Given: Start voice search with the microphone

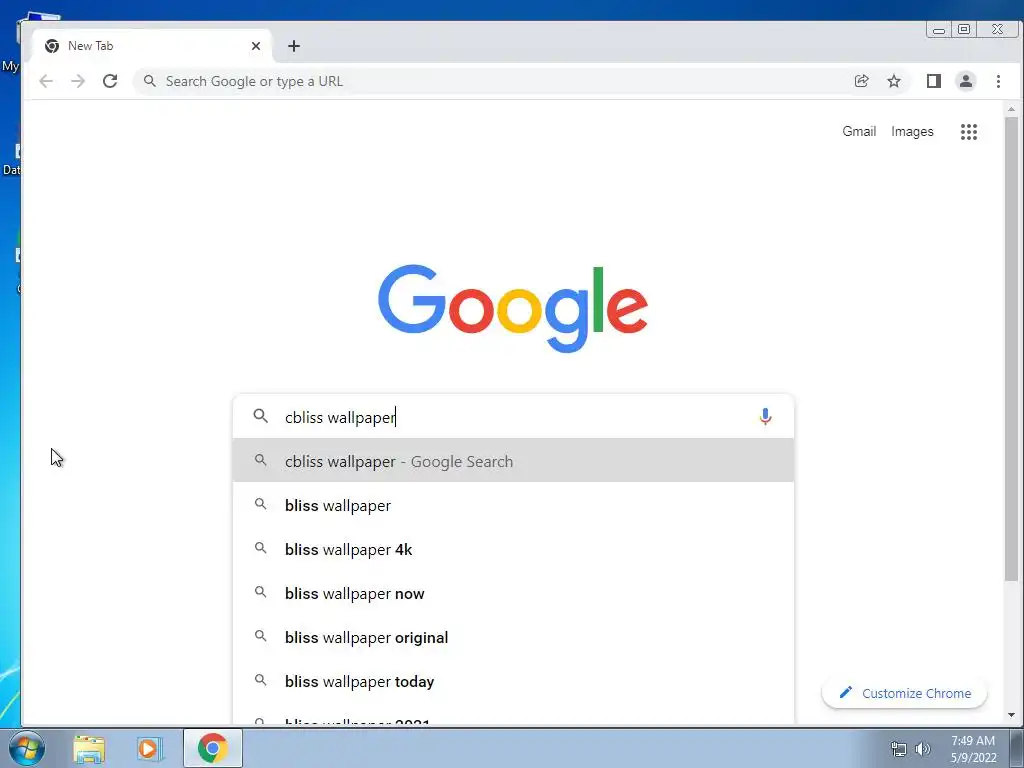Looking at the screenshot, I should tap(765, 417).
